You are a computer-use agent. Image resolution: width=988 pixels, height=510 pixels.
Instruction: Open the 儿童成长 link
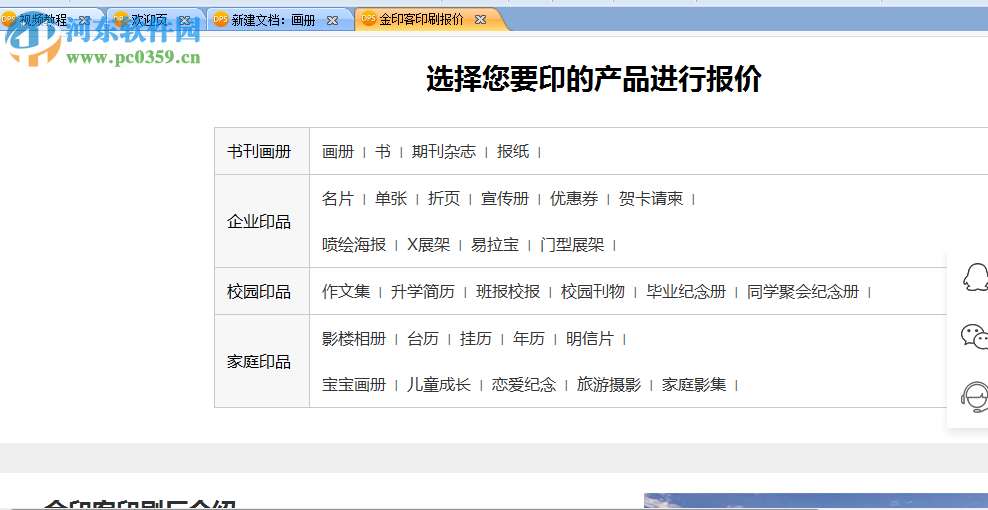coord(439,385)
